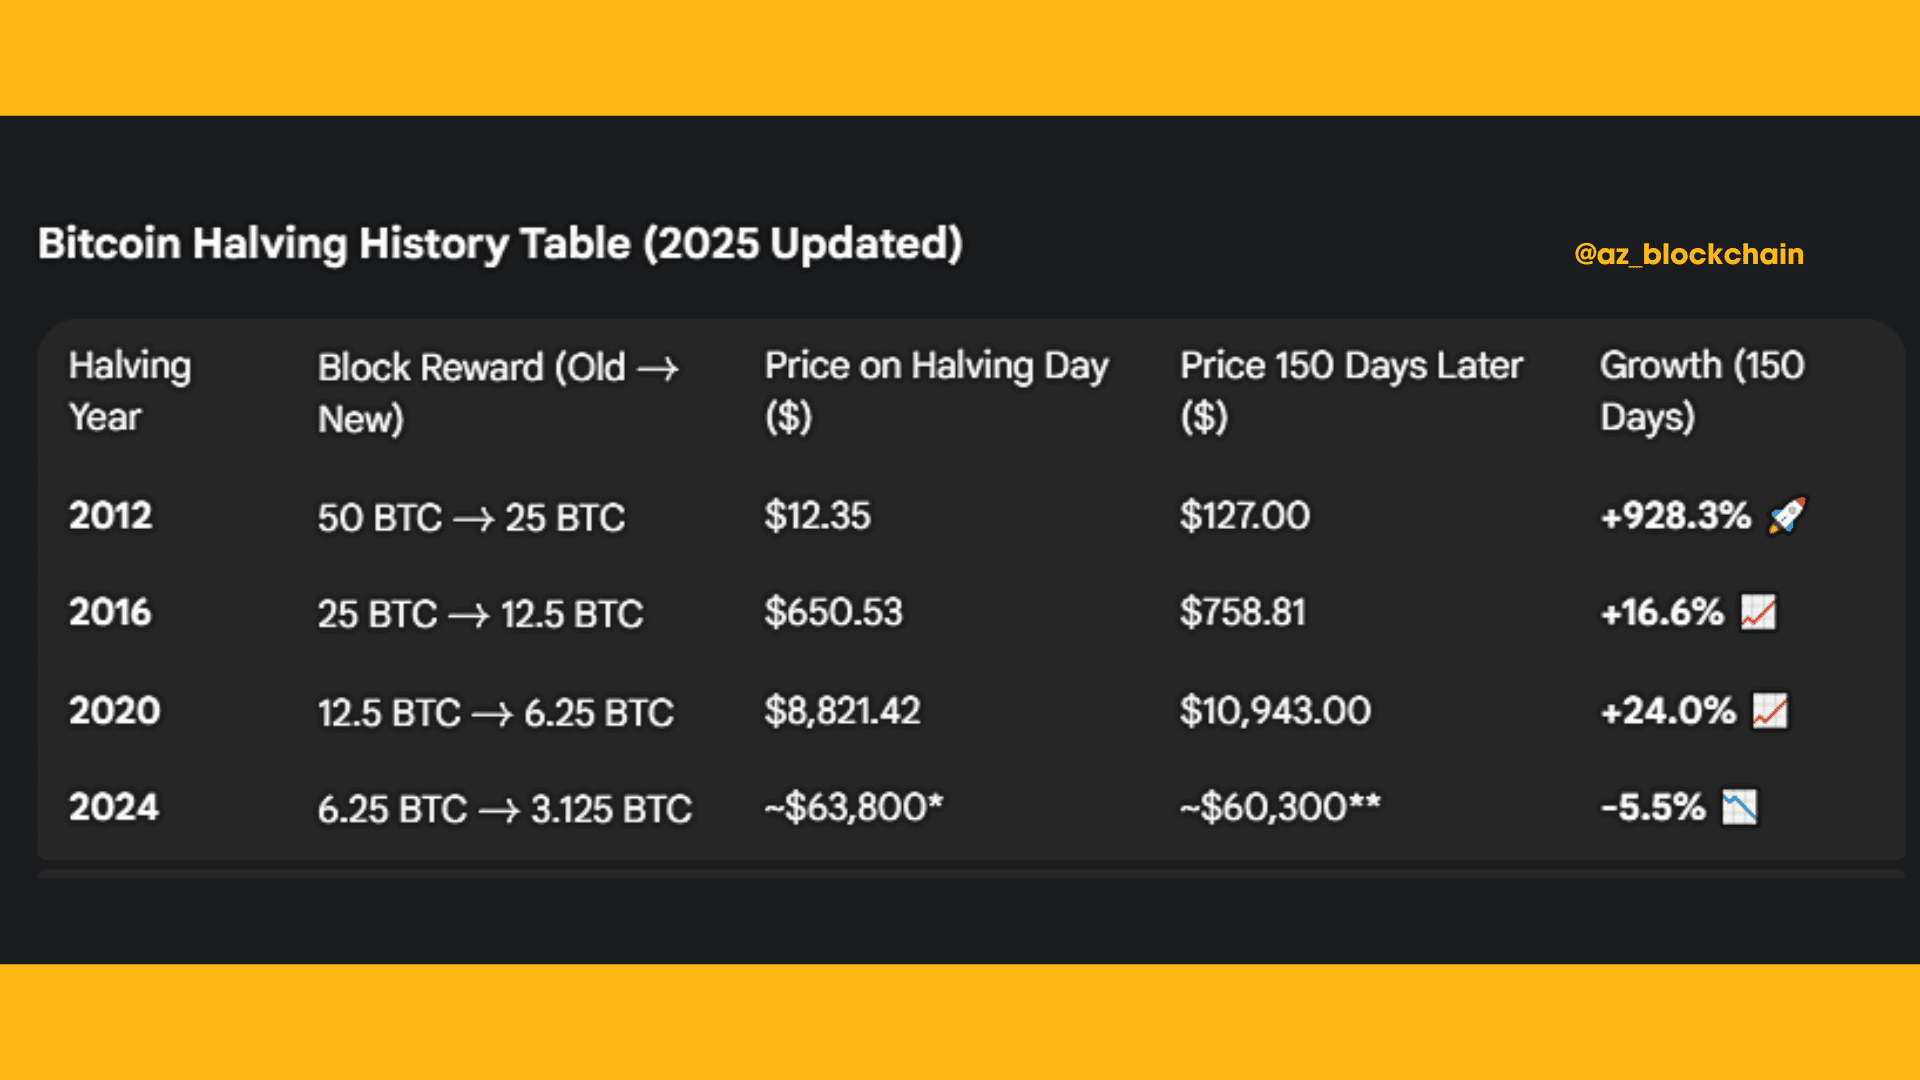Click the rising chart emoji beside +24.0%

[1770, 711]
